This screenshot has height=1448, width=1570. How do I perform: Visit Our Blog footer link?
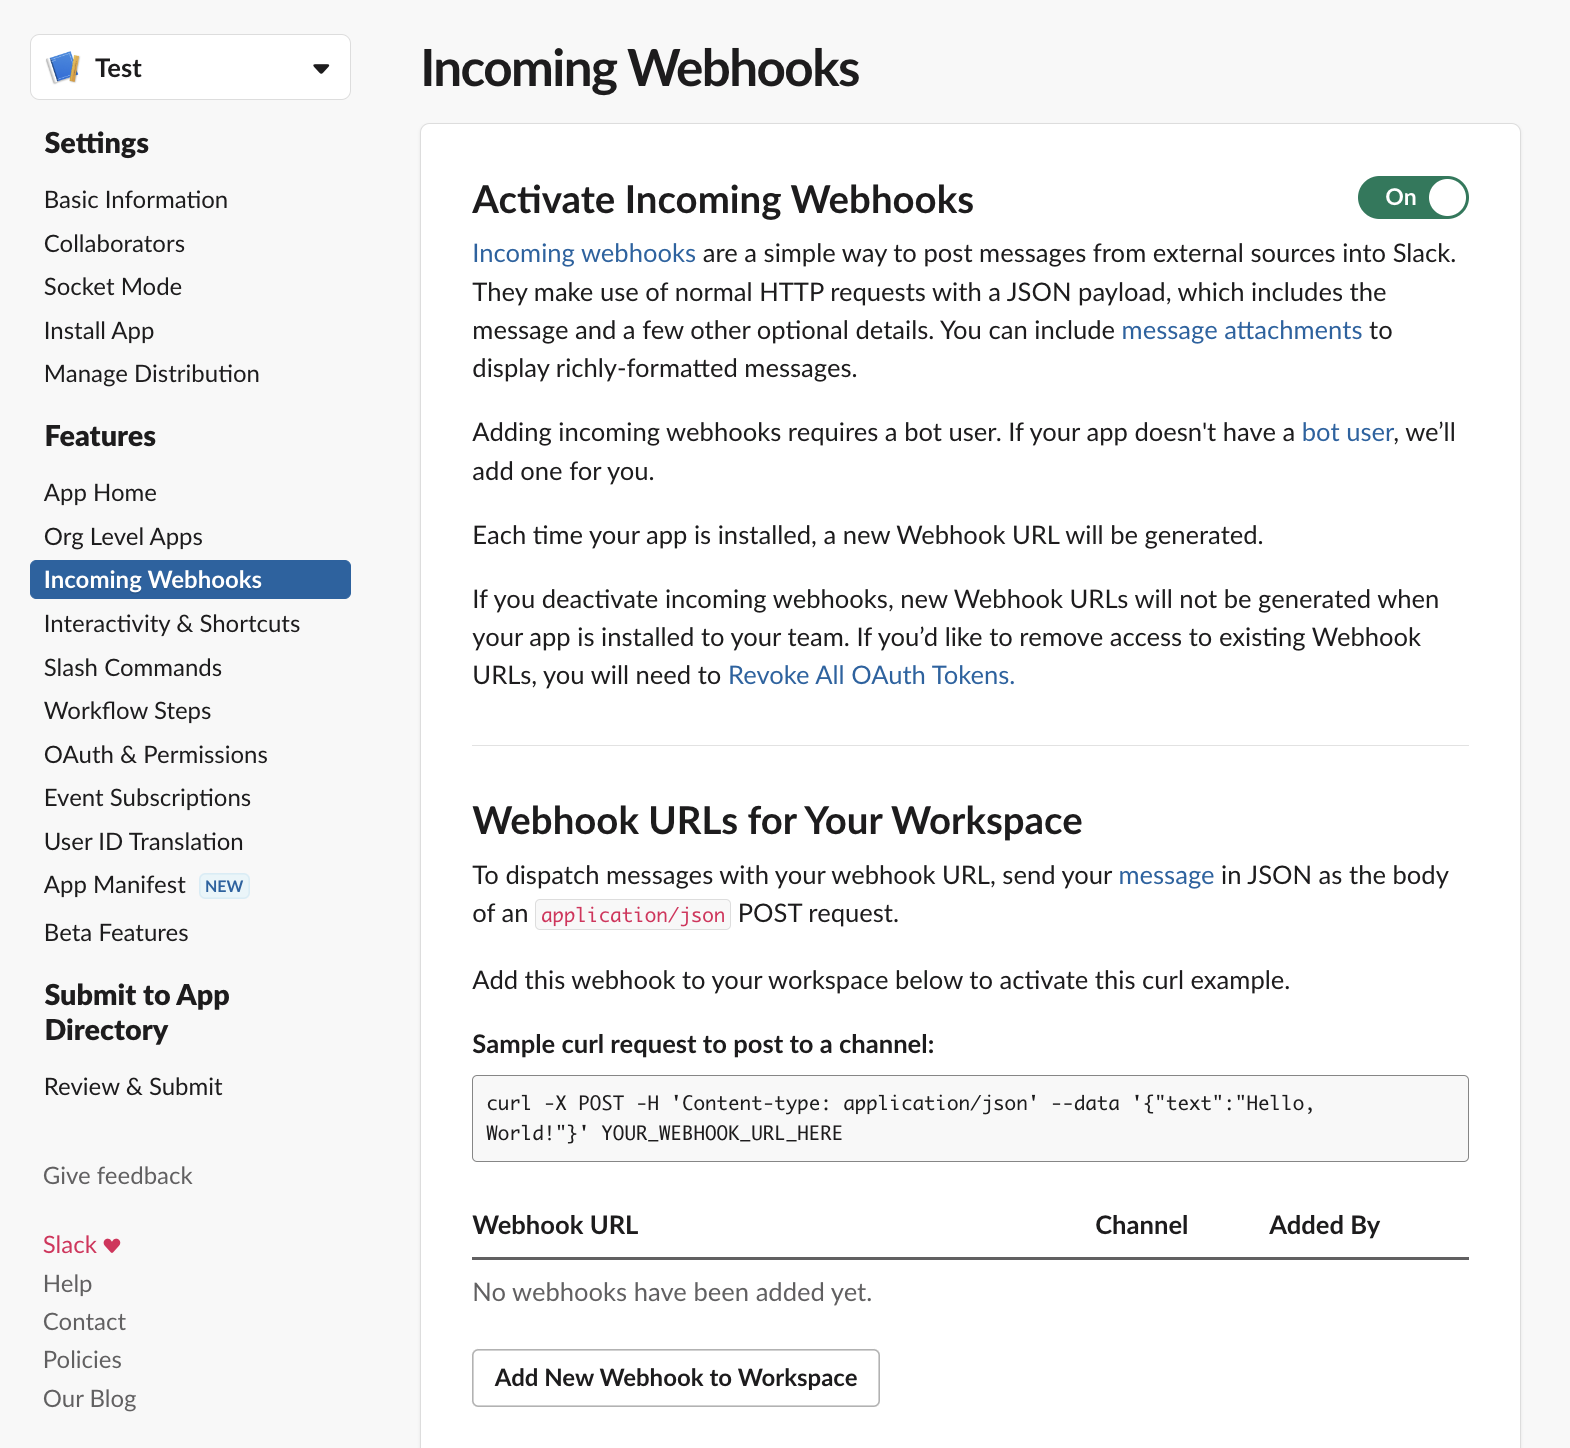(90, 1399)
